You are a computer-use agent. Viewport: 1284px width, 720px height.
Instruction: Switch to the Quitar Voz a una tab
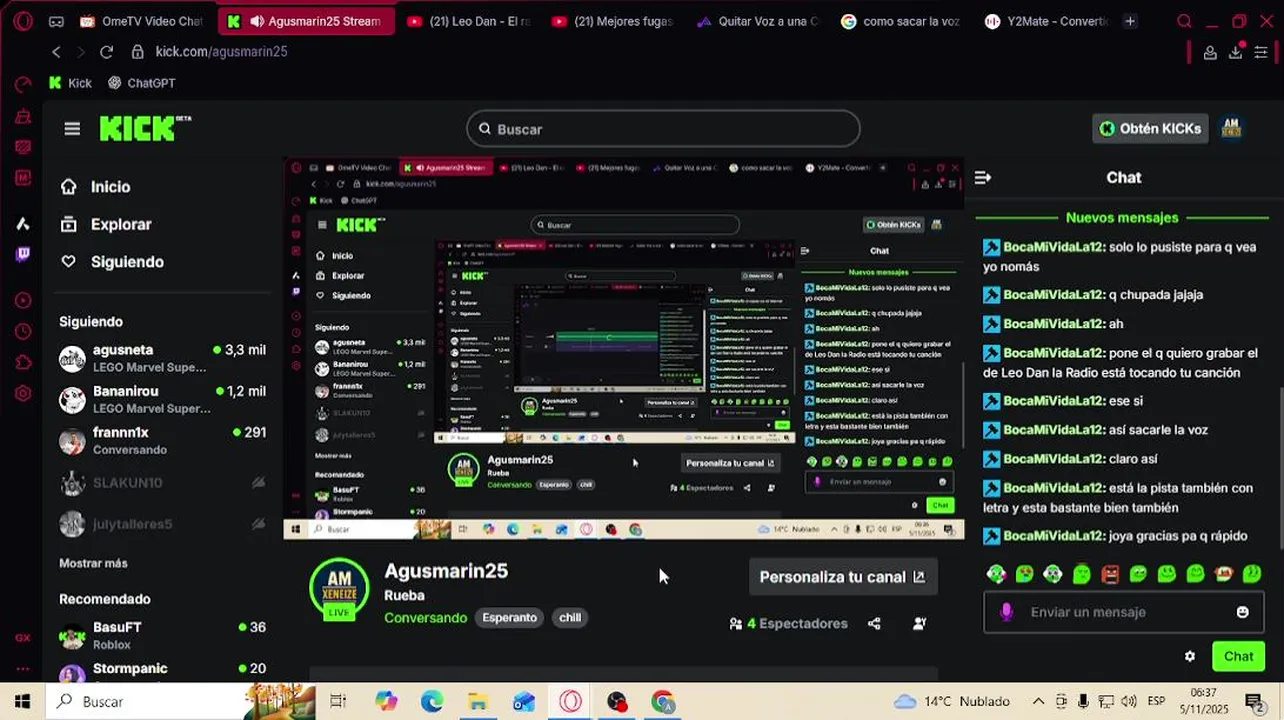pos(758,21)
